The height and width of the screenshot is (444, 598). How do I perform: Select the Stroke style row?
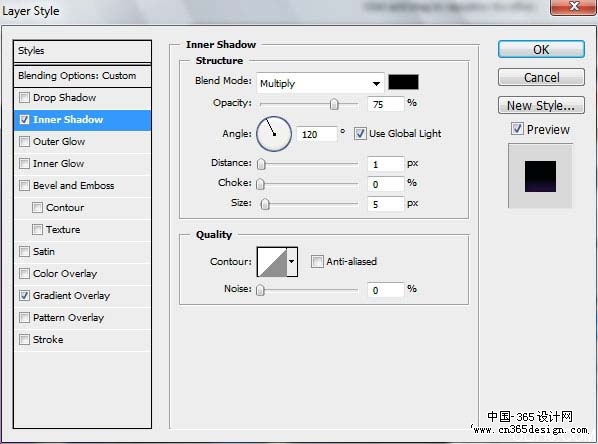pos(82,339)
